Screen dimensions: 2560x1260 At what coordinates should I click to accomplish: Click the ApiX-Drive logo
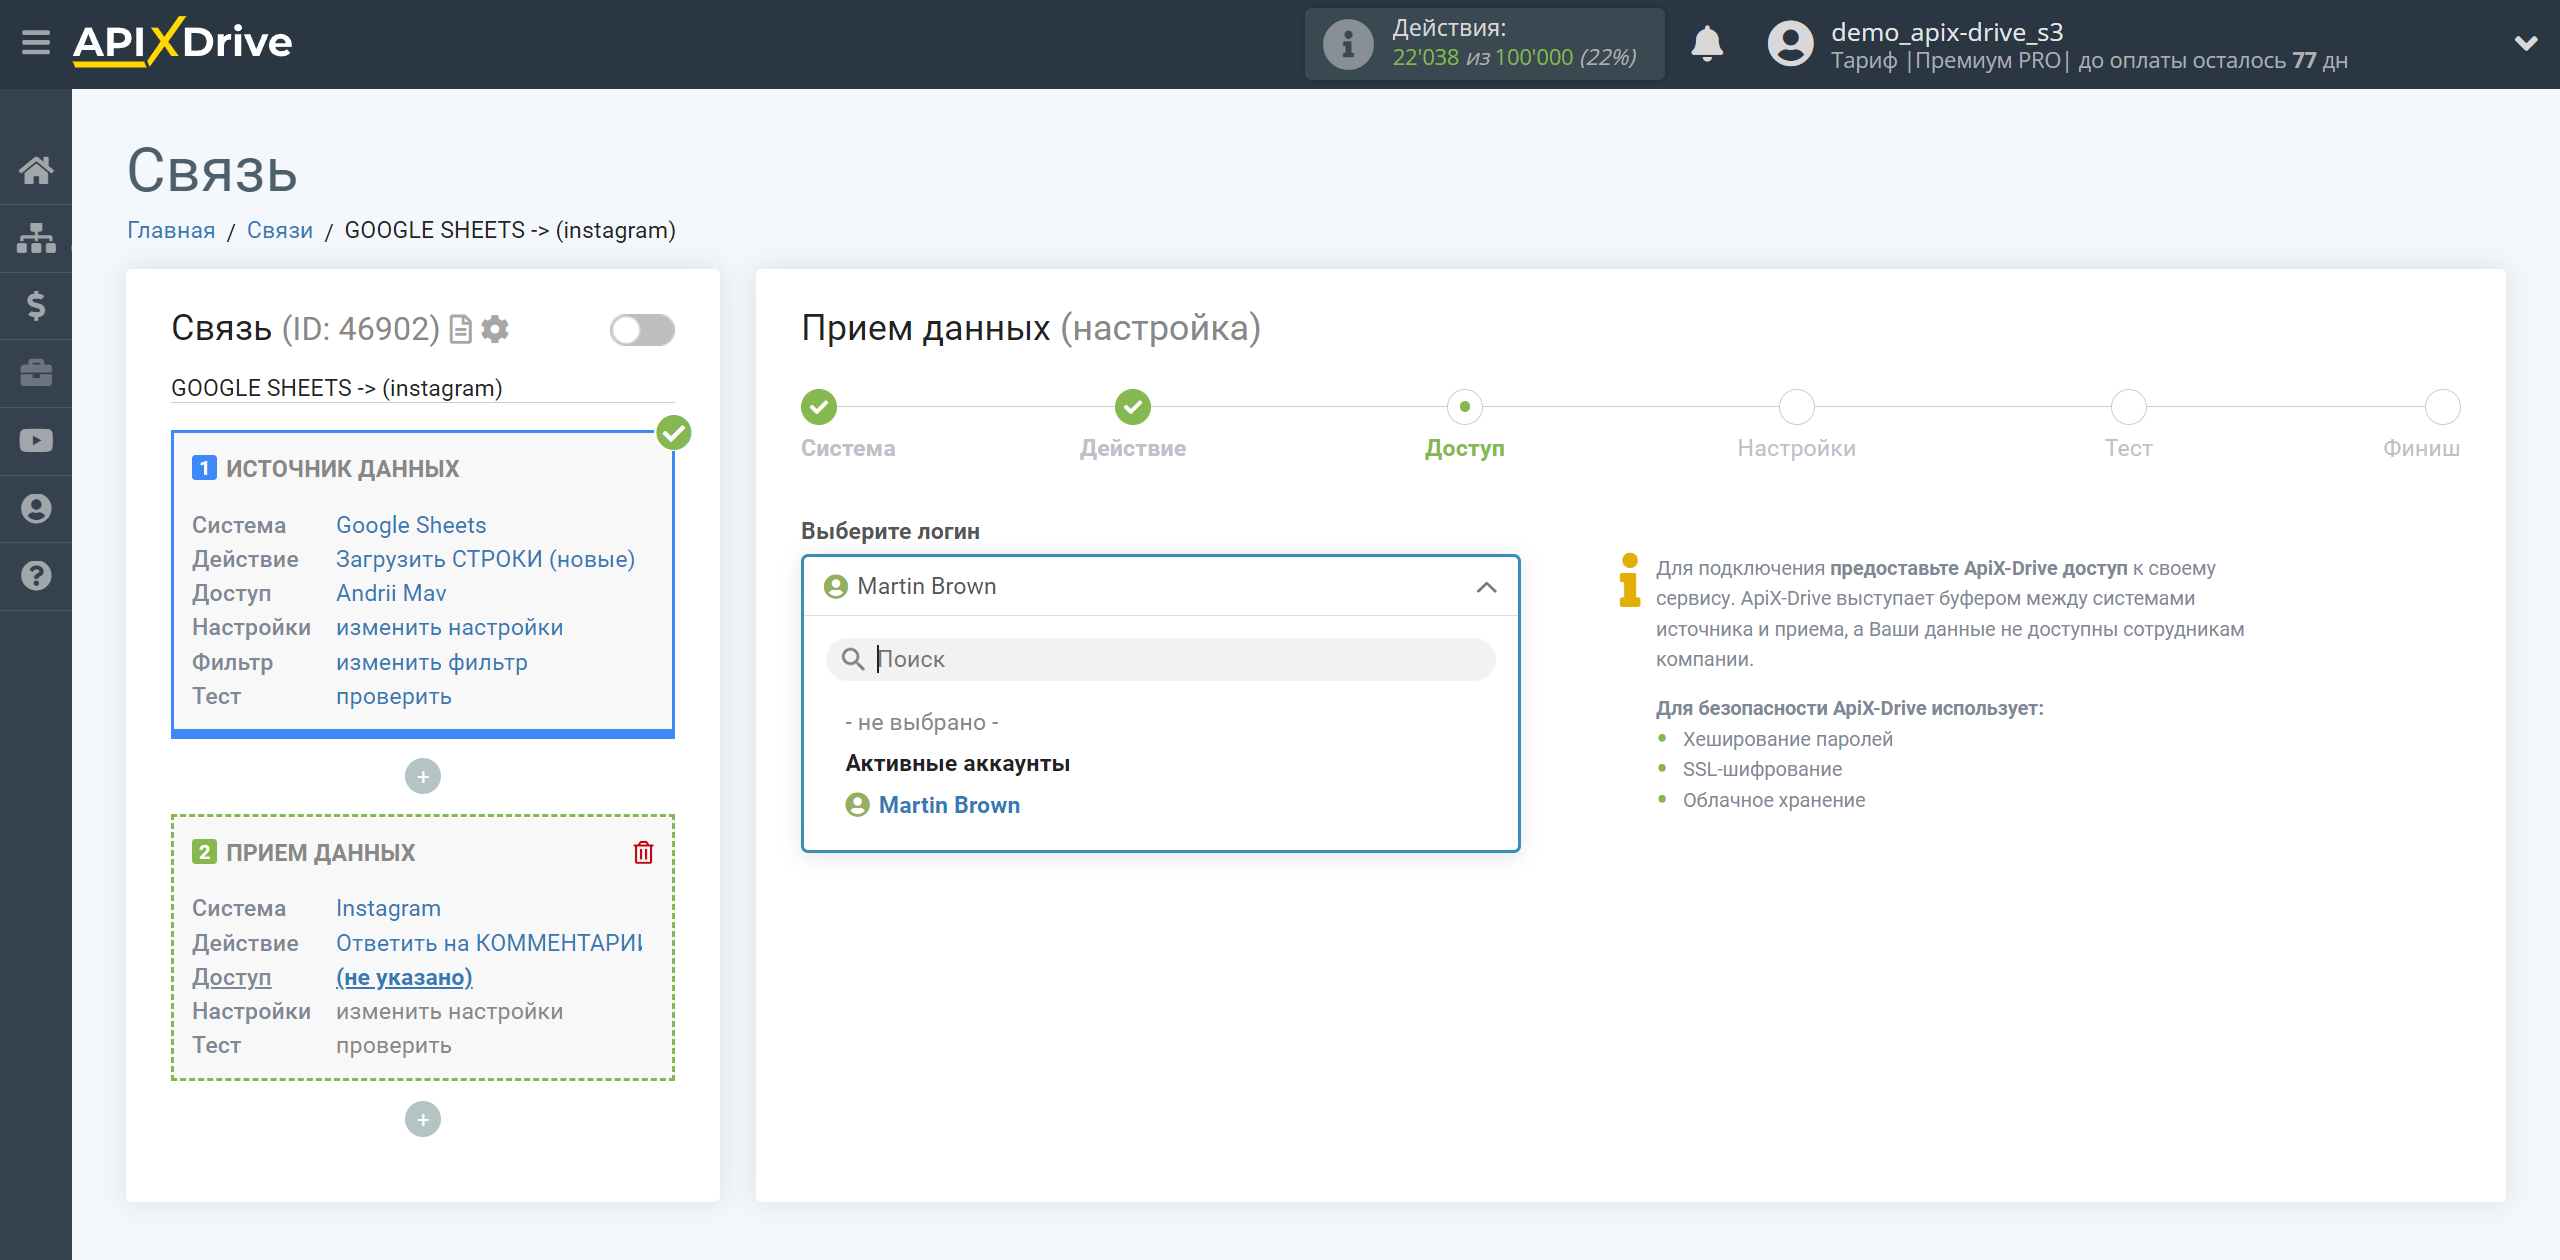183,43
